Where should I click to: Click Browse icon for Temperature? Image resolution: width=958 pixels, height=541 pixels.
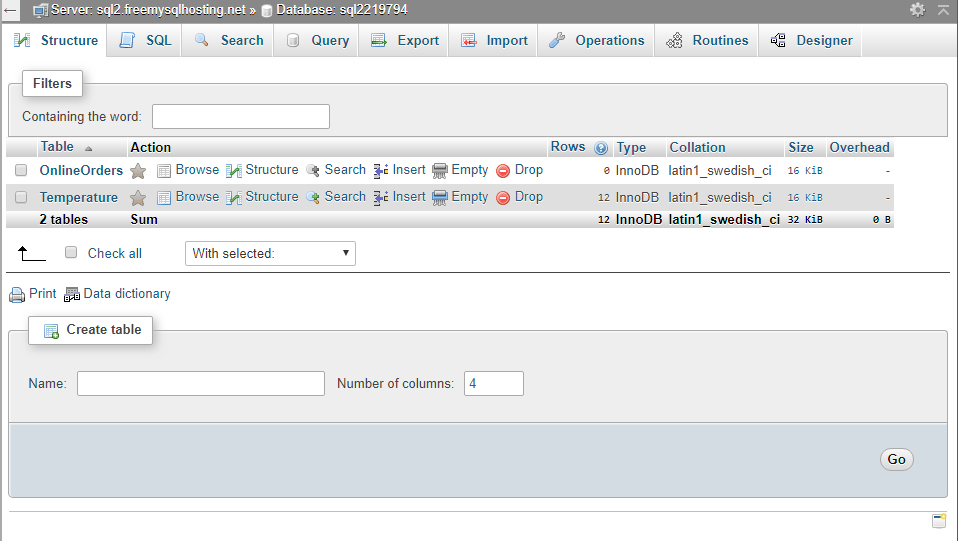[x=164, y=198]
